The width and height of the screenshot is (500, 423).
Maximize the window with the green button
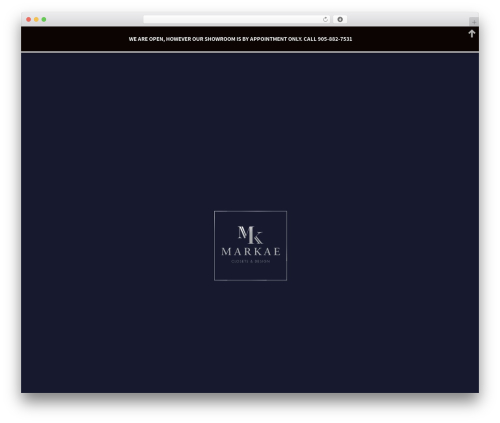[x=44, y=20]
